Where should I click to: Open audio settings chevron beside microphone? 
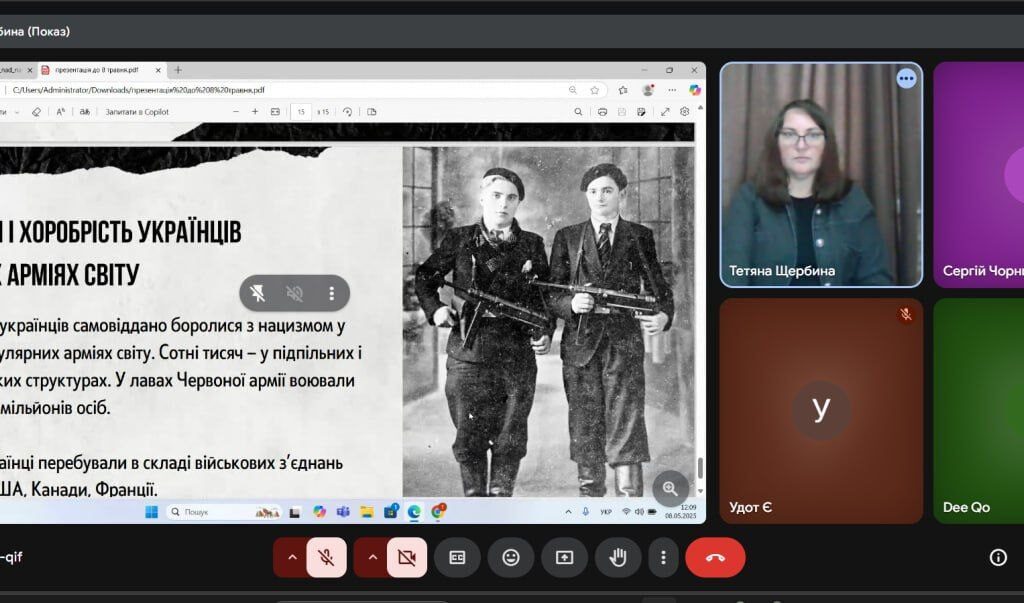pyautogui.click(x=292, y=557)
